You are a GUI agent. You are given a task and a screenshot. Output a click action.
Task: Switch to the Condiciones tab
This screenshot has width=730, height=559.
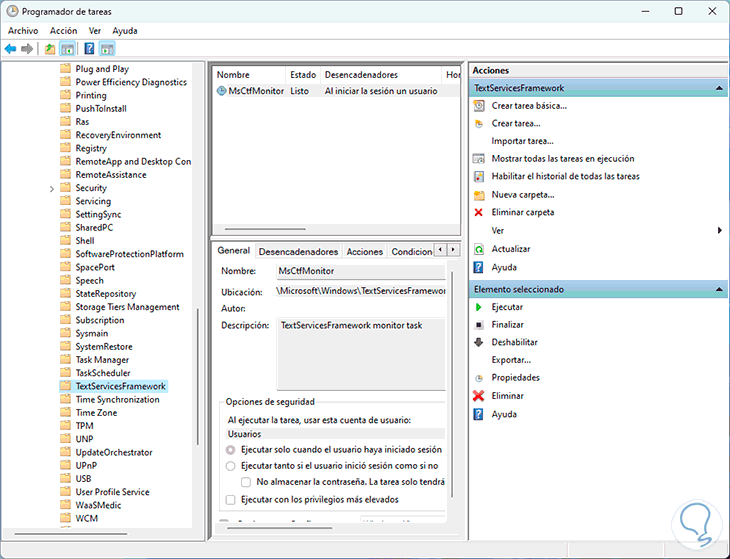[411, 252]
